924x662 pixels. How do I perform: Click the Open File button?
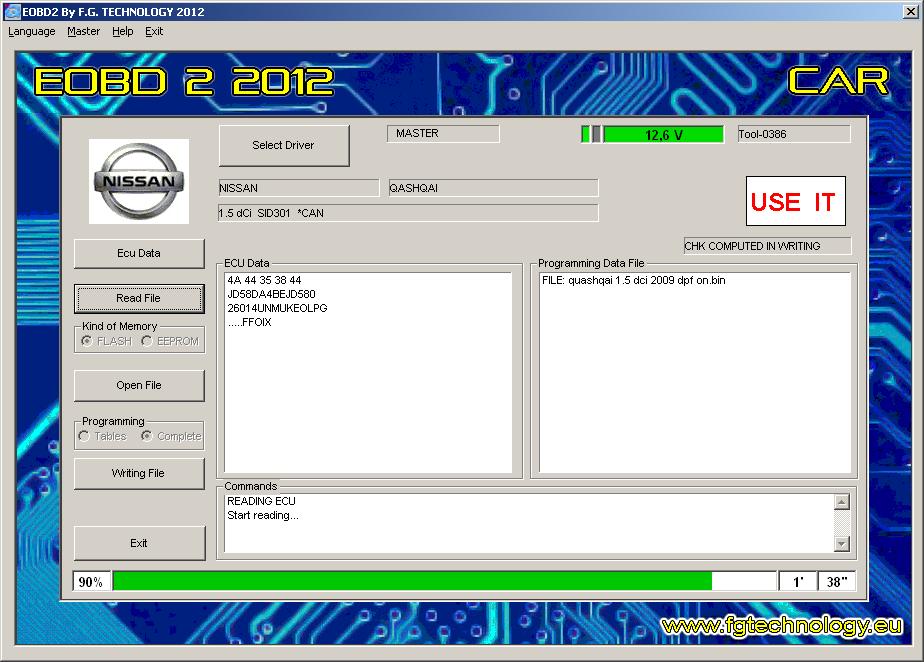click(139, 385)
